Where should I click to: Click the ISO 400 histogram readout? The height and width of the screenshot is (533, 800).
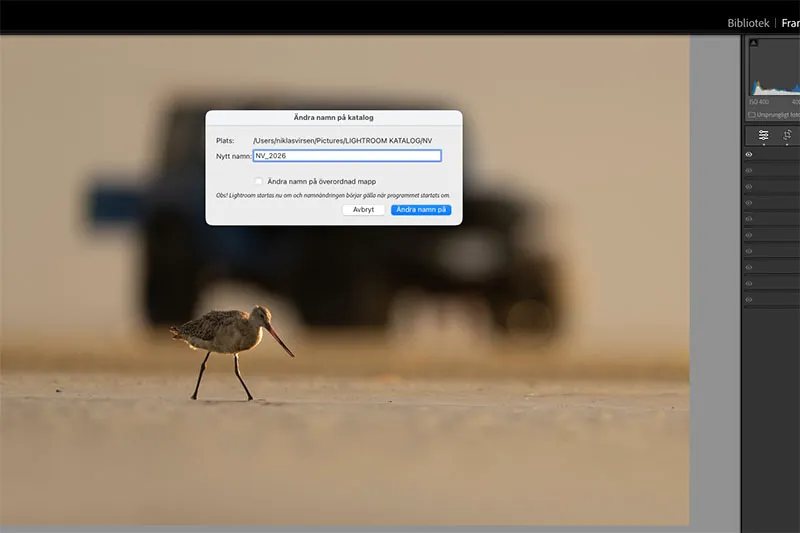(759, 102)
